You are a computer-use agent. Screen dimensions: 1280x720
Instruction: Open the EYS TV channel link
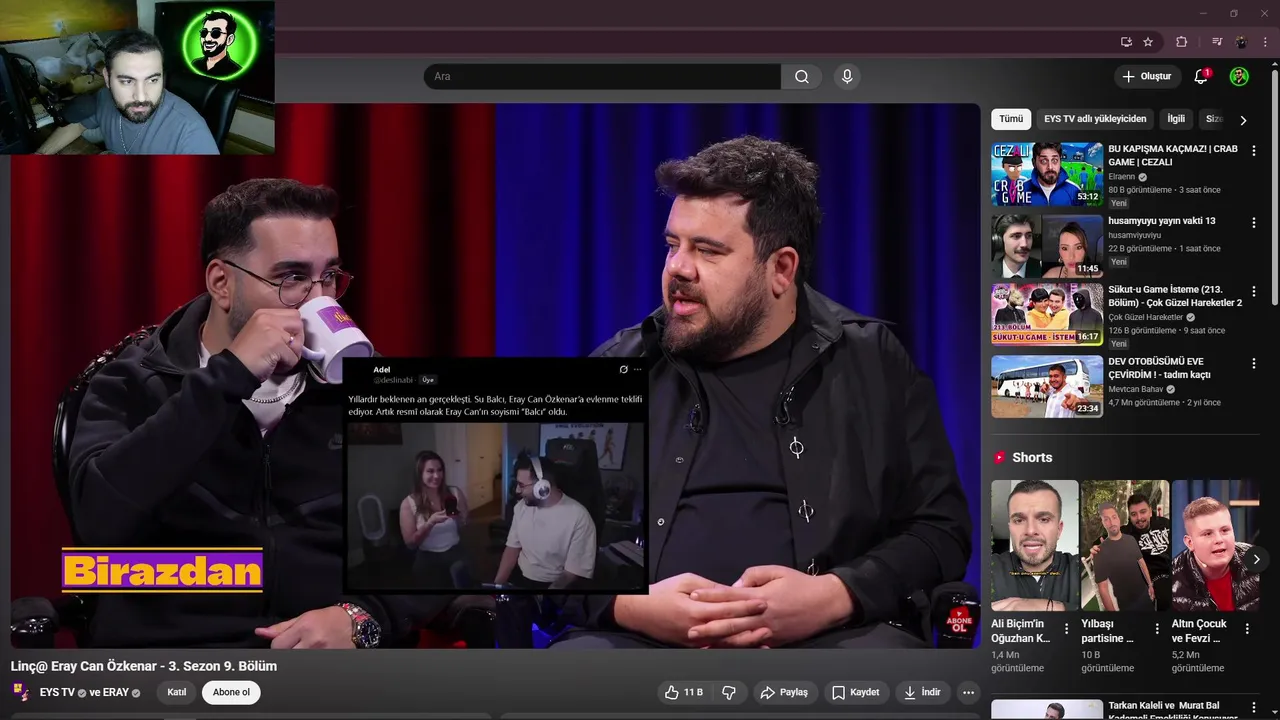click(57, 692)
